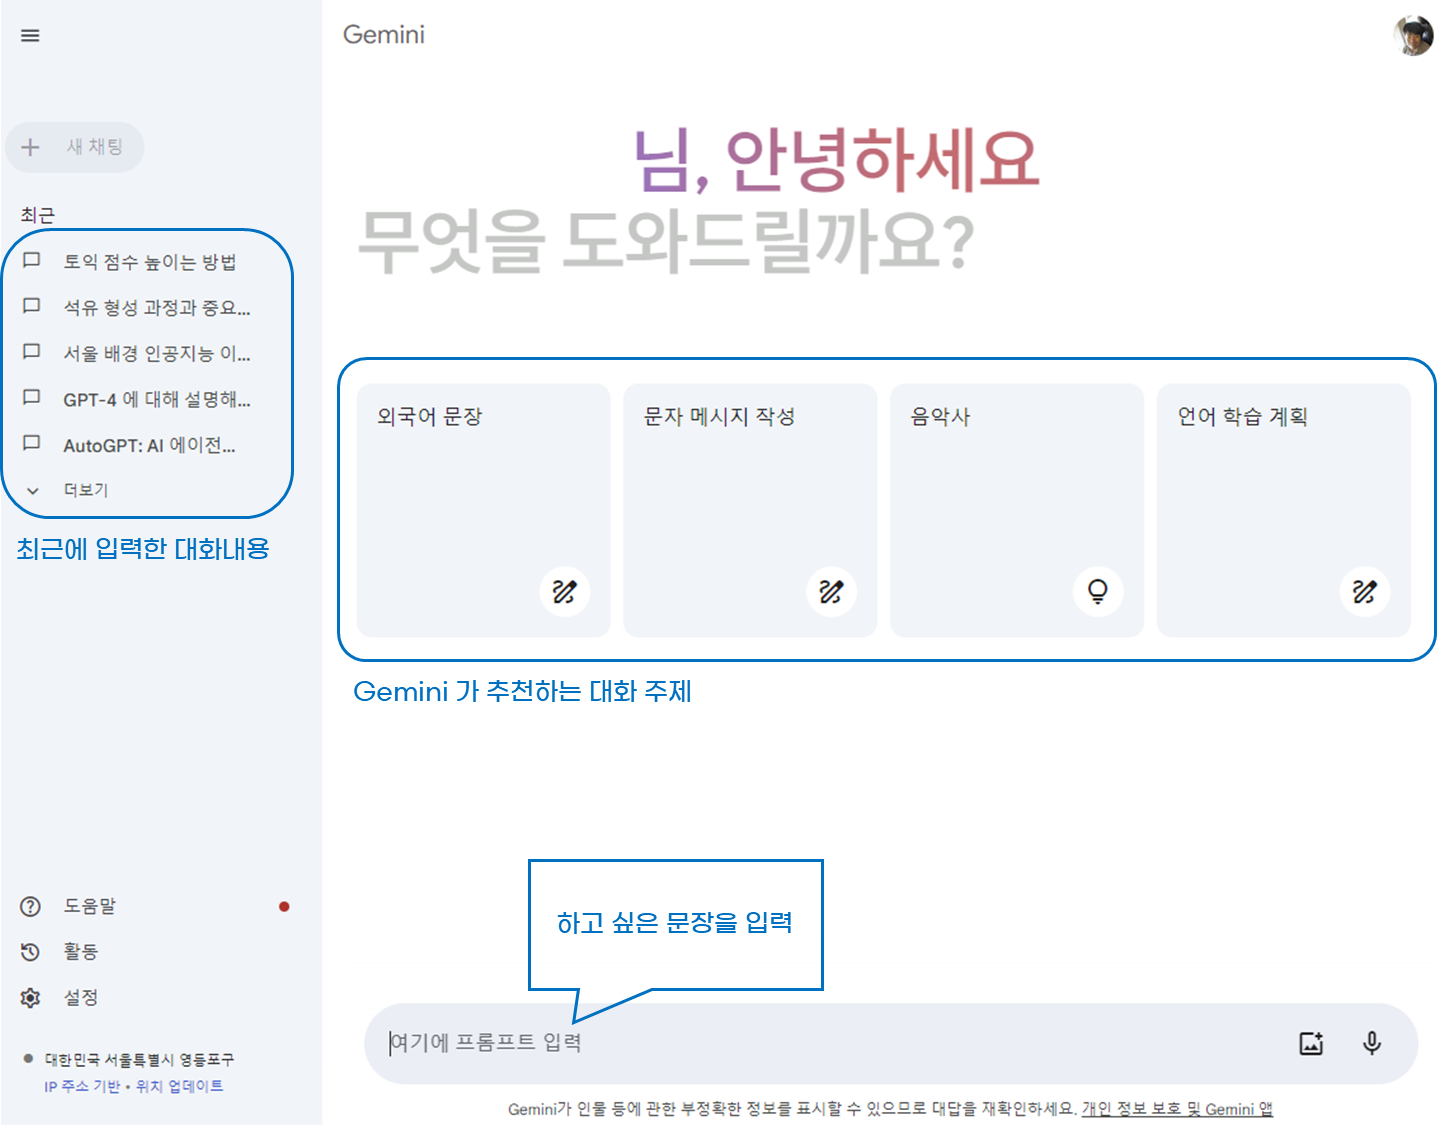Click chat bubble icon beside AutoGPT
1437x1125 pixels.
click(31, 443)
